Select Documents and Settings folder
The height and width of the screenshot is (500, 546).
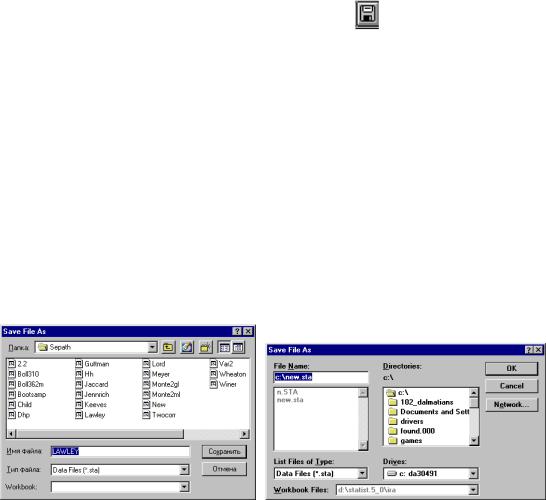pos(429,412)
